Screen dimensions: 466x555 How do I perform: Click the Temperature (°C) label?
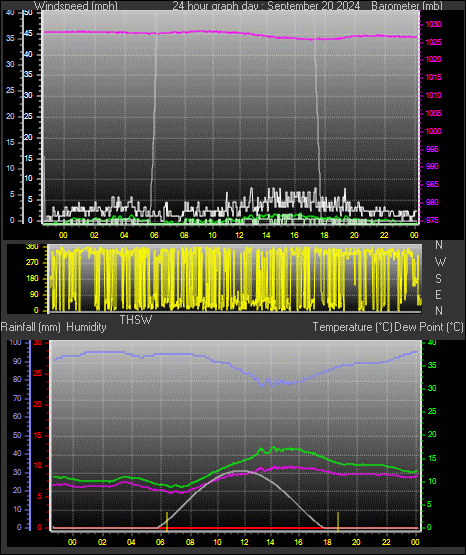click(x=352, y=327)
